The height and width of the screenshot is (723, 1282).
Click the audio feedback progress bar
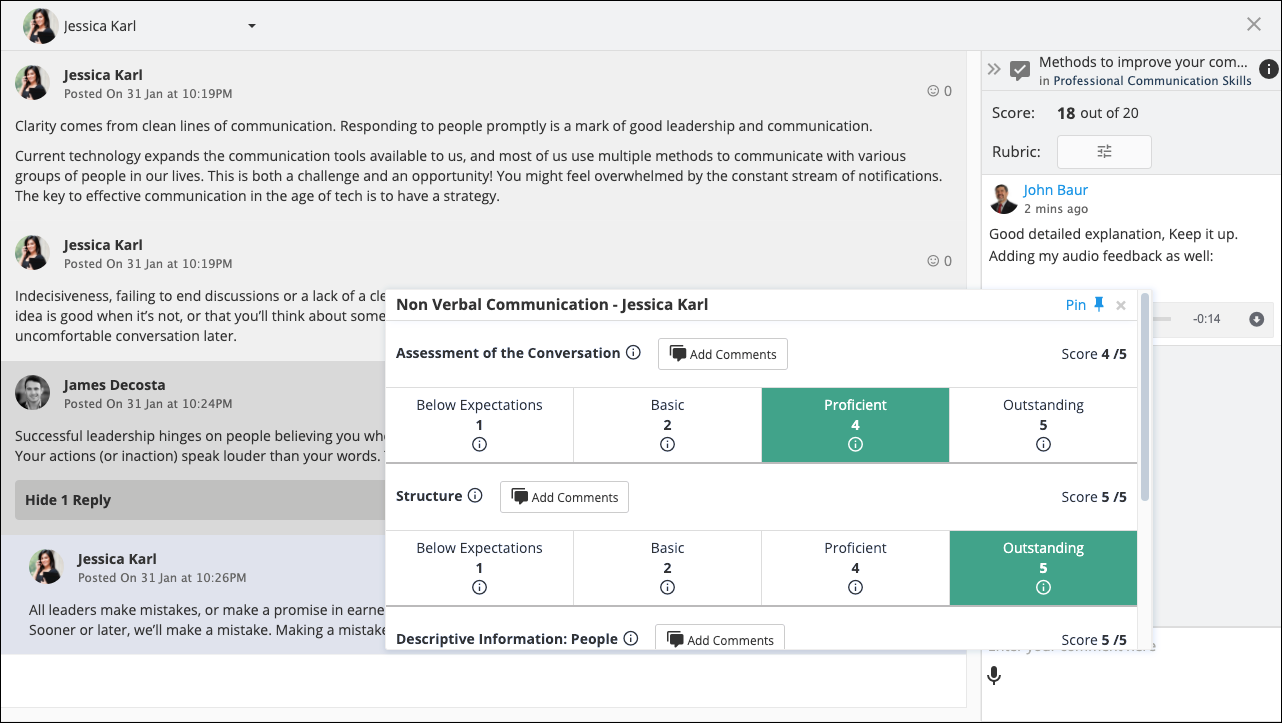point(1163,319)
